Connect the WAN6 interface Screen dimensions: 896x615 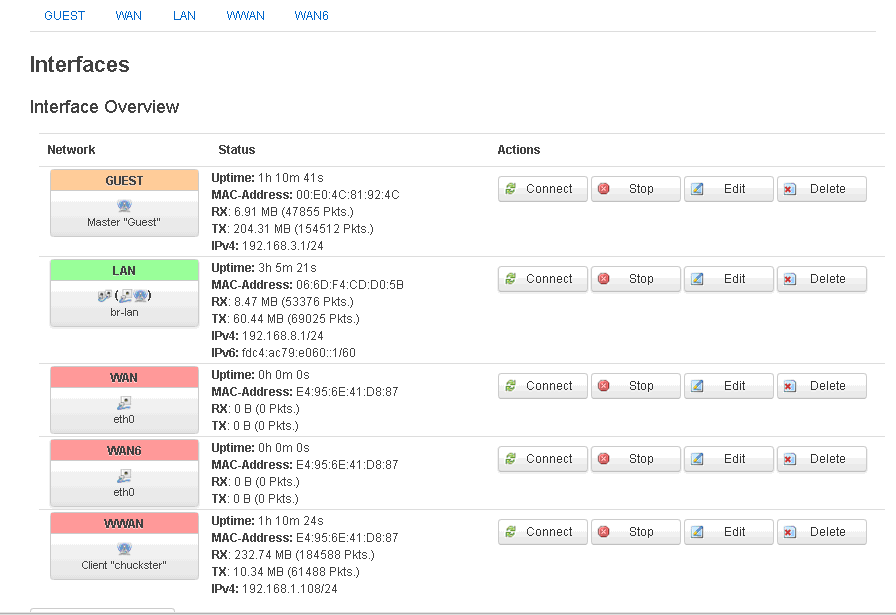click(x=542, y=459)
